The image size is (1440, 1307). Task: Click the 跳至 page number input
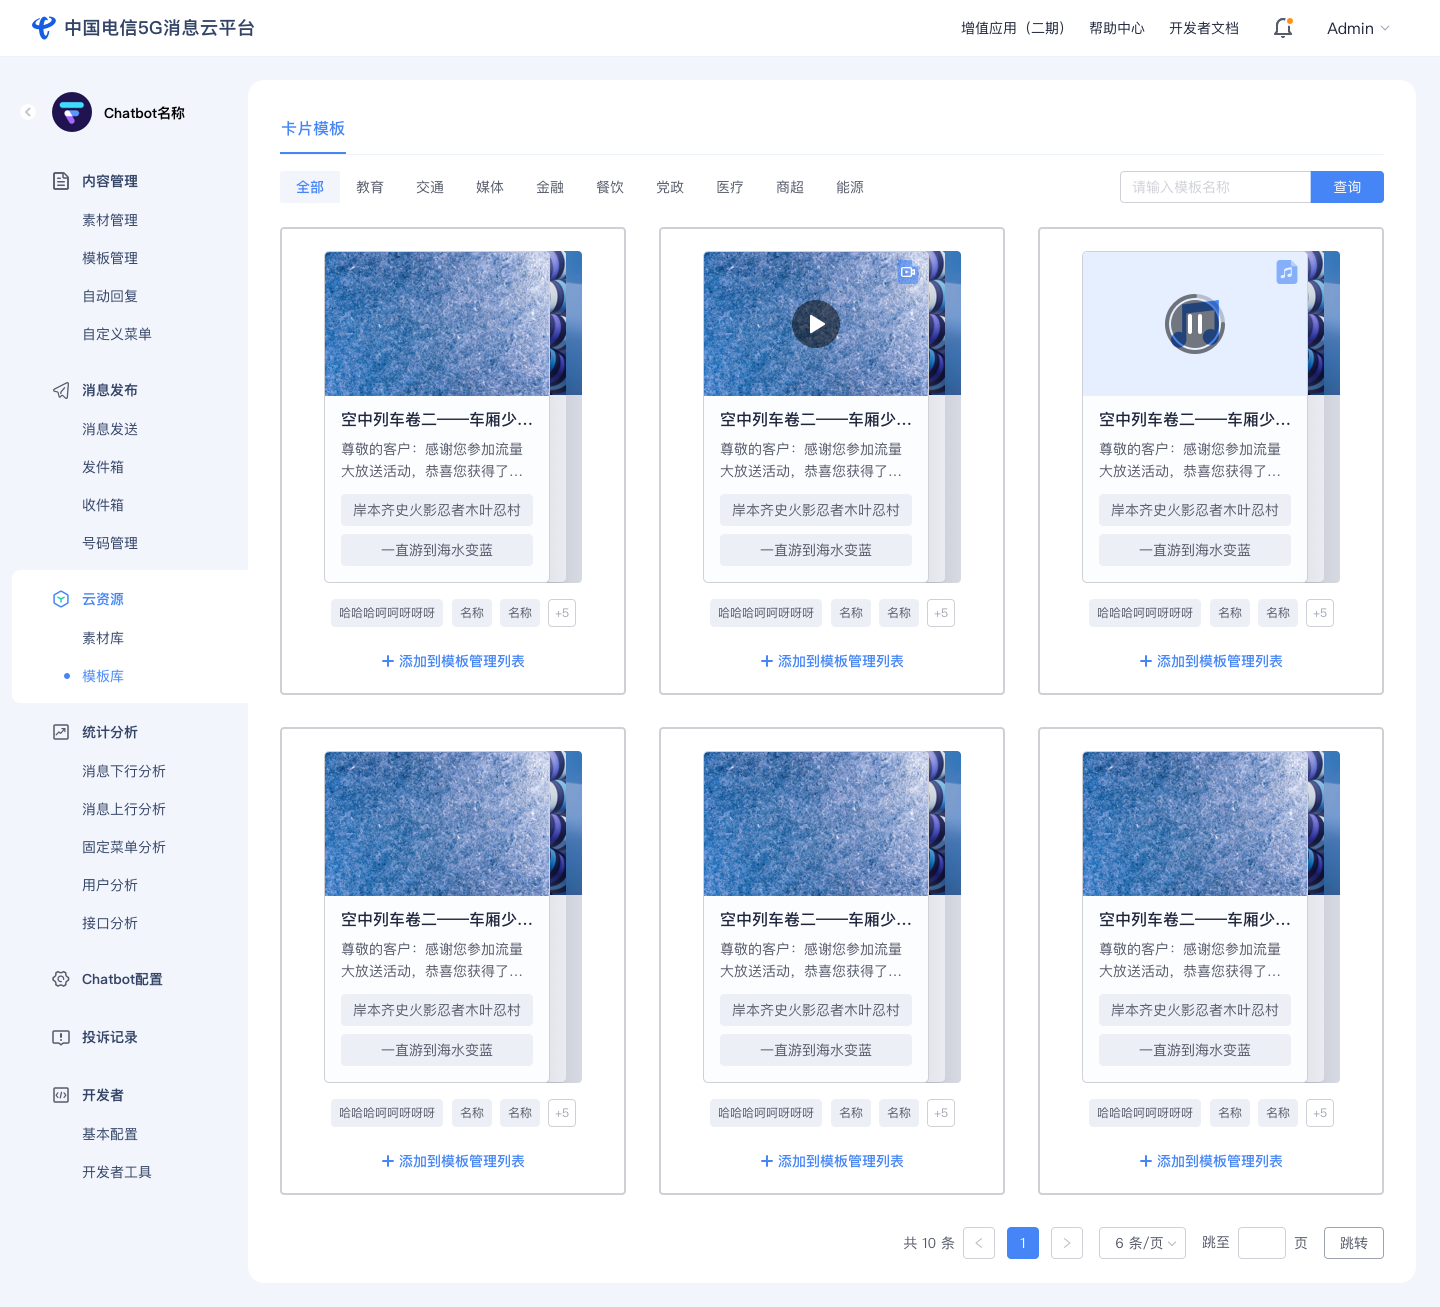1262,1243
